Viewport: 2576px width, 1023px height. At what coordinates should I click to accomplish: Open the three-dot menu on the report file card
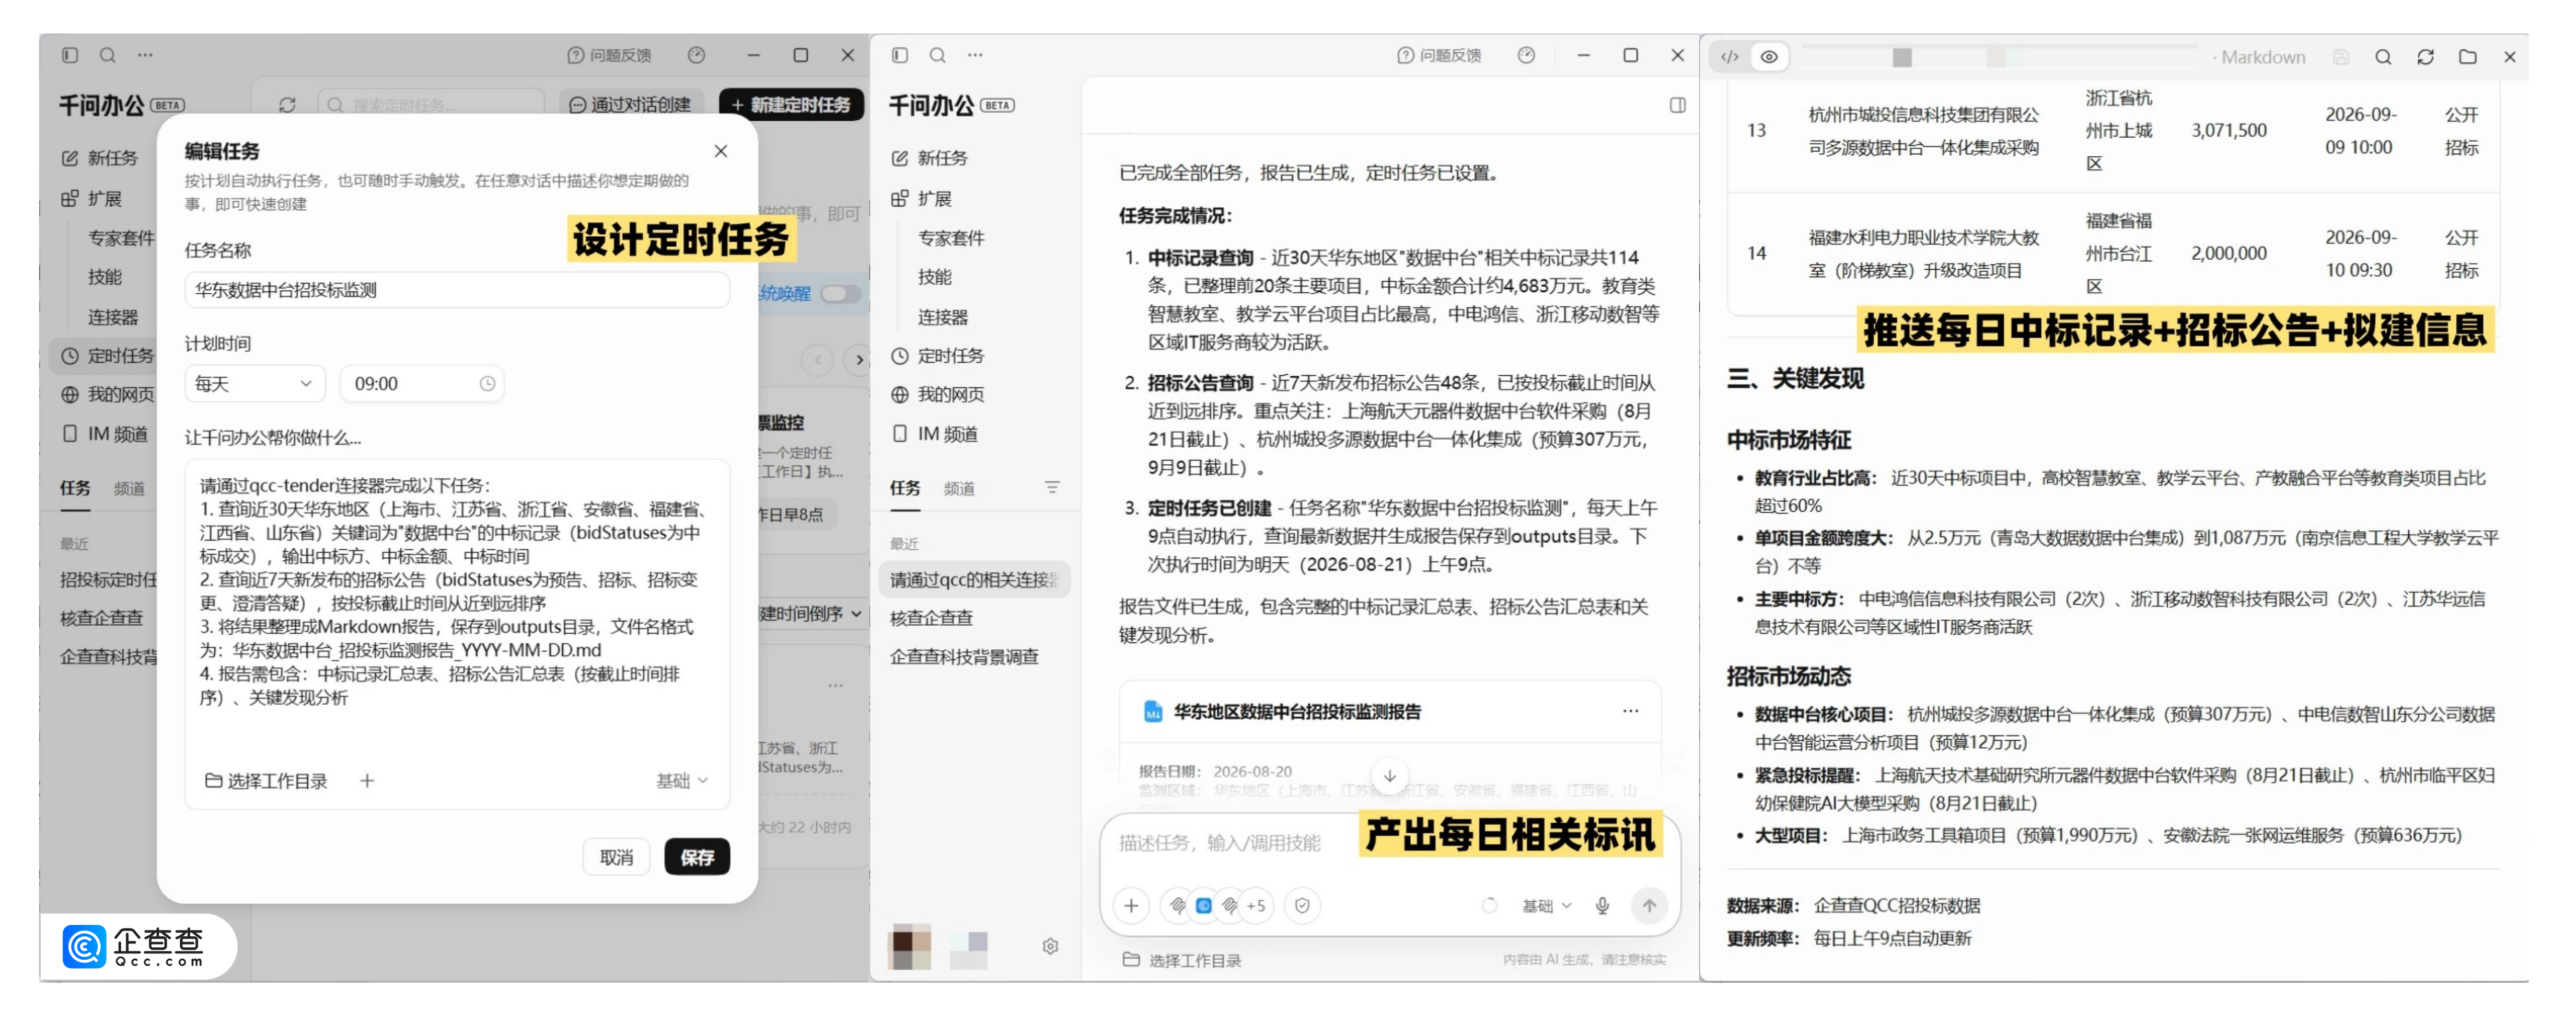1630,711
